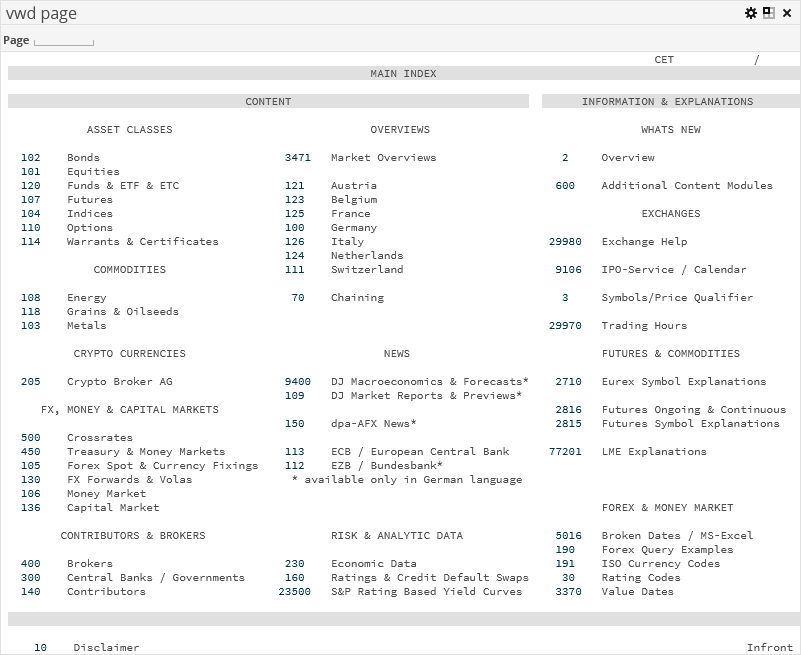Select the Switzerland overview

point(366,270)
